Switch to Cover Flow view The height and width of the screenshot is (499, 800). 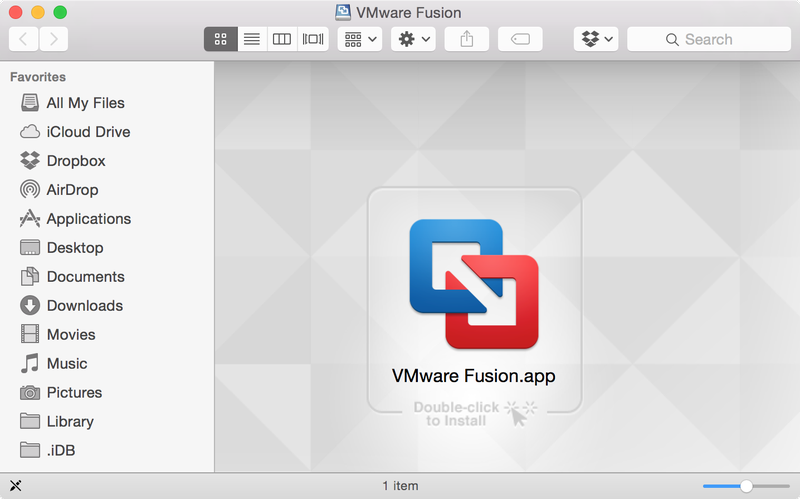point(313,39)
